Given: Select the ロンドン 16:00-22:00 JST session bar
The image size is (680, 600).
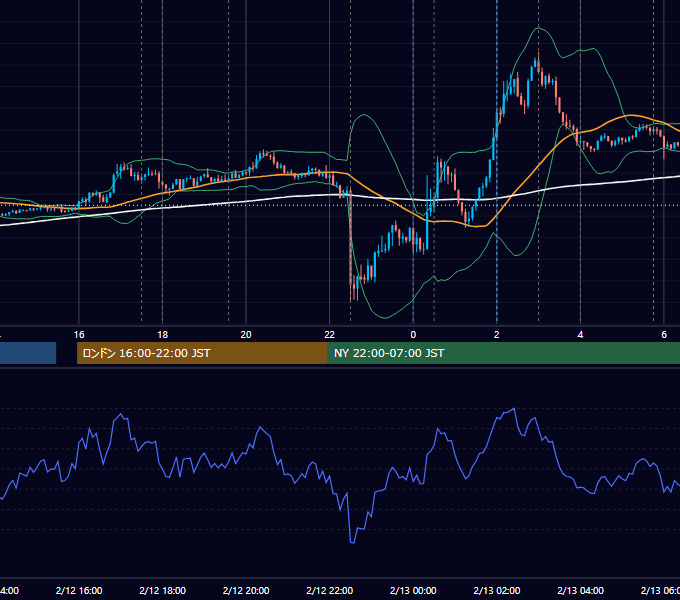Looking at the screenshot, I should (202, 353).
